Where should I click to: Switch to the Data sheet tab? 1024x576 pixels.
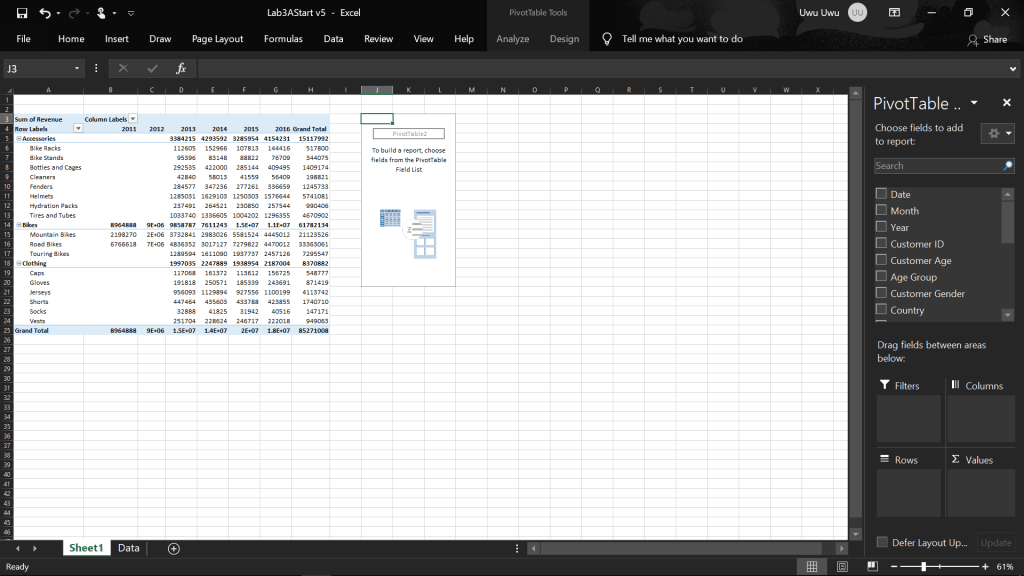(128, 548)
